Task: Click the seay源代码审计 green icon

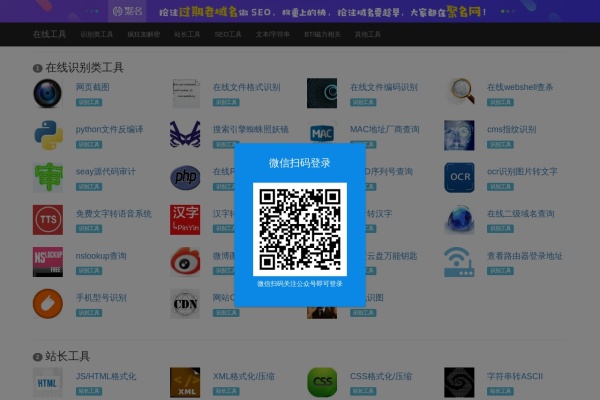Action: coord(47,177)
